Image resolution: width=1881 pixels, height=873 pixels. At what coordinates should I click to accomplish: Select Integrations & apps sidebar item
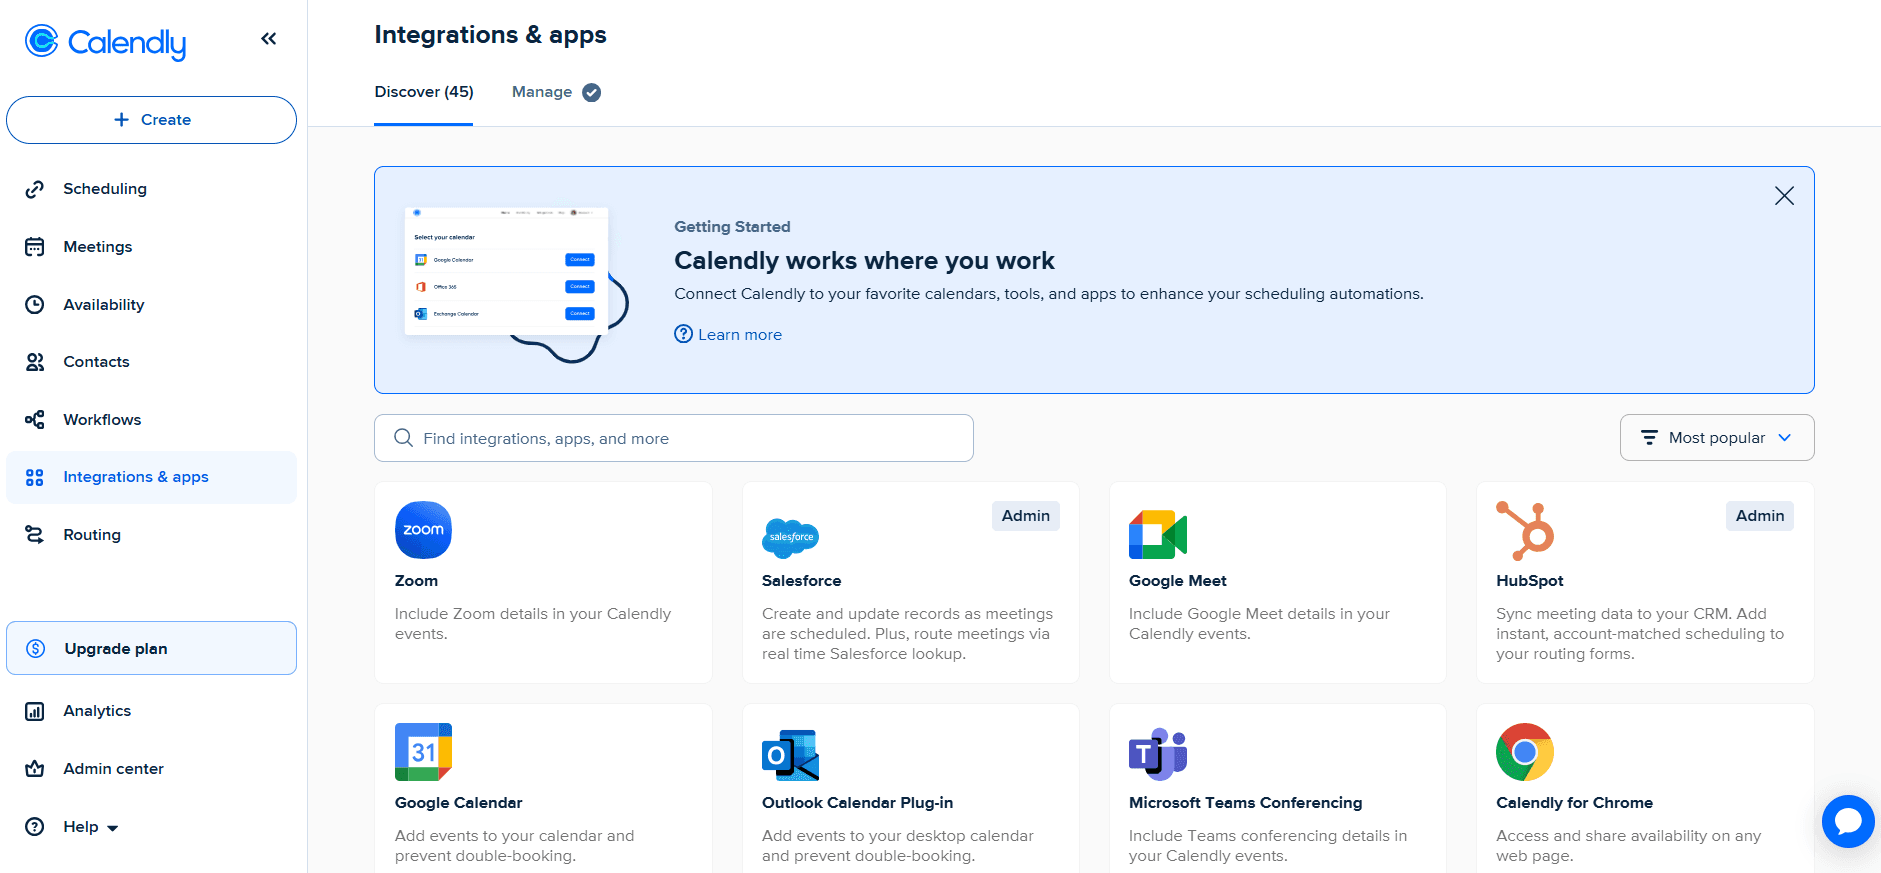tap(151, 477)
